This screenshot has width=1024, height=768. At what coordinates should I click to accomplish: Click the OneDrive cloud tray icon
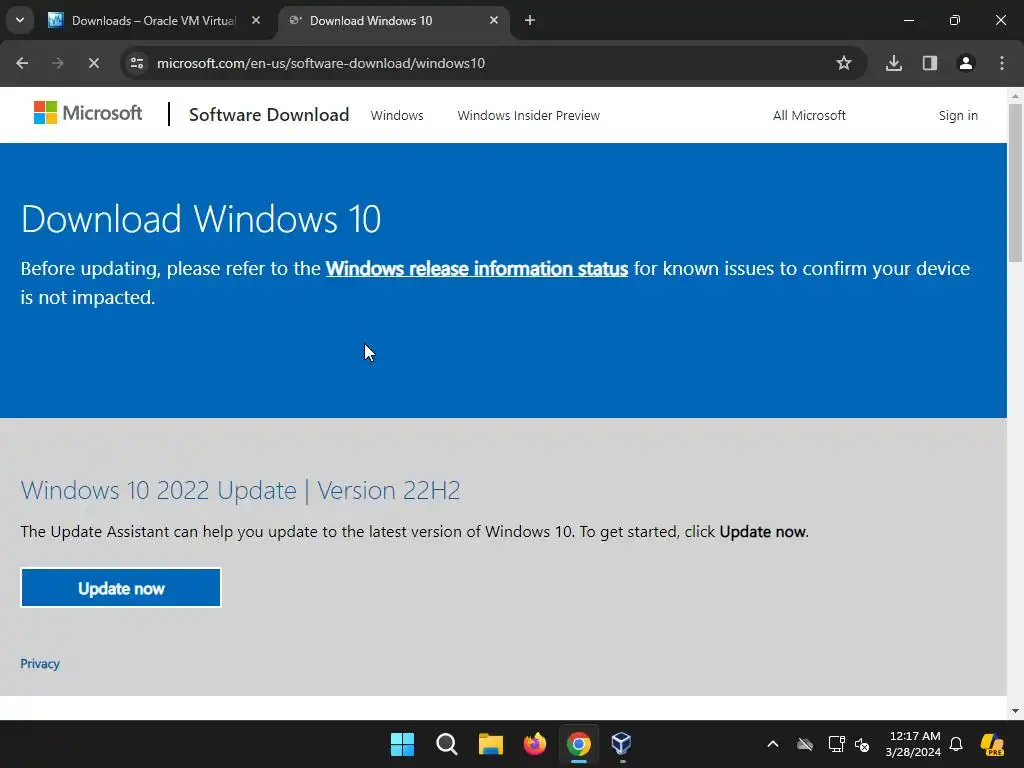tap(805, 744)
